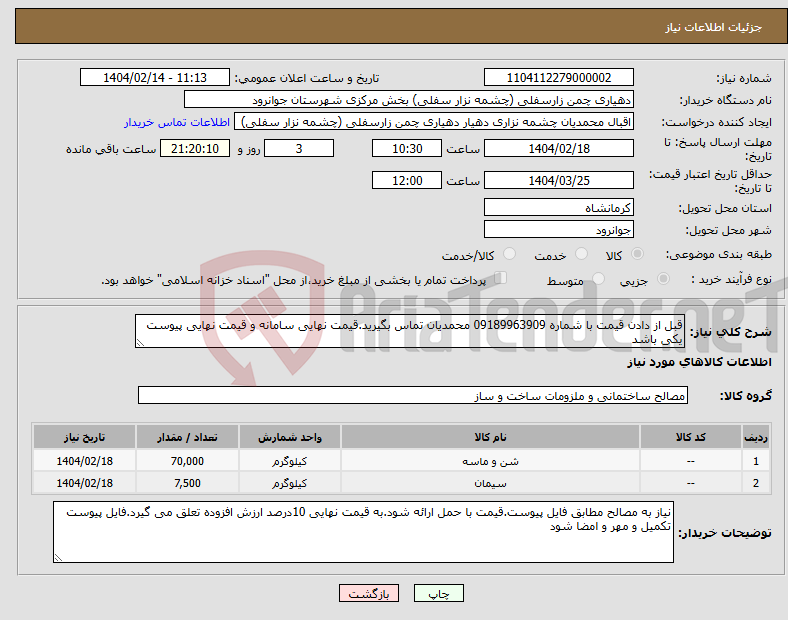Click the general need description text area
The width and height of the screenshot is (788, 620).
(x=410, y=331)
